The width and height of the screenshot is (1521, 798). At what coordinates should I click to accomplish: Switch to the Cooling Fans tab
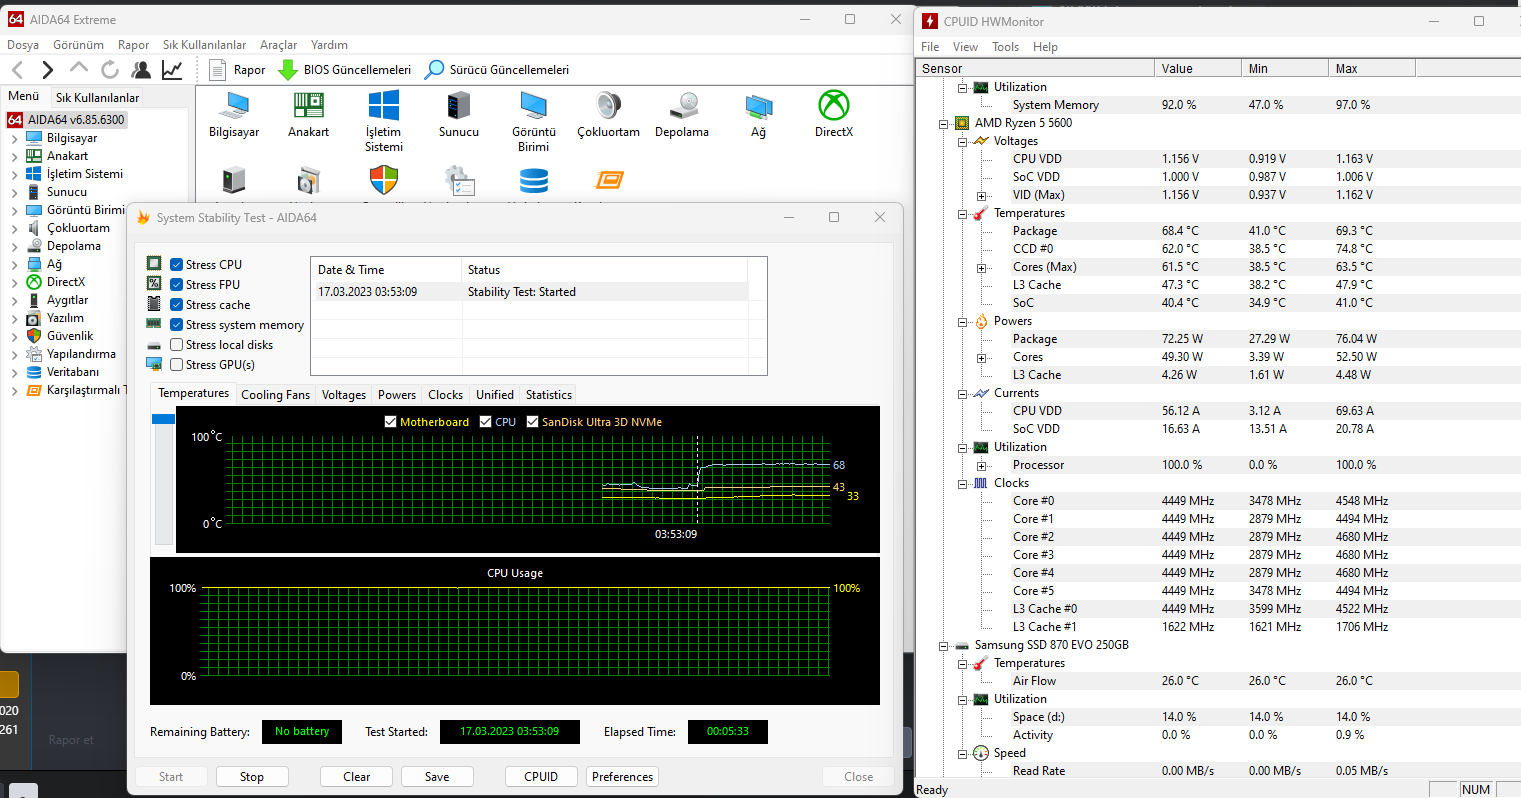pyautogui.click(x=276, y=395)
